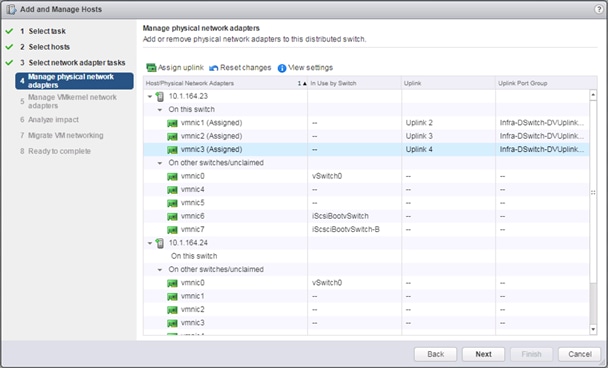This screenshot has height=368, width=608.
Task: Click the adapter icon for vmnic3 (Assigned)
Action: (172, 150)
